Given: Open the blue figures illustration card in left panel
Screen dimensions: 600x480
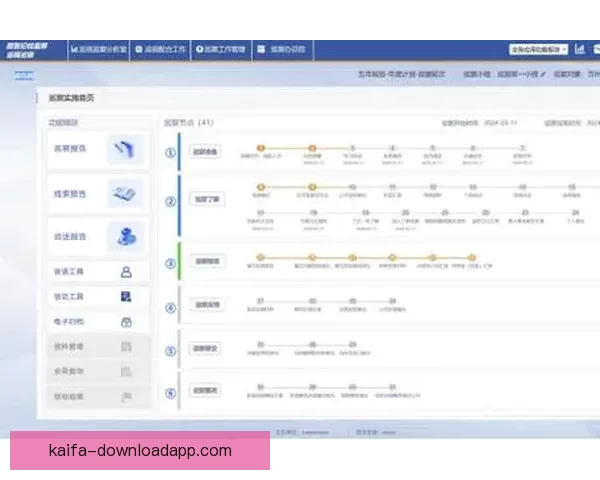Looking at the screenshot, I should click(98, 236).
